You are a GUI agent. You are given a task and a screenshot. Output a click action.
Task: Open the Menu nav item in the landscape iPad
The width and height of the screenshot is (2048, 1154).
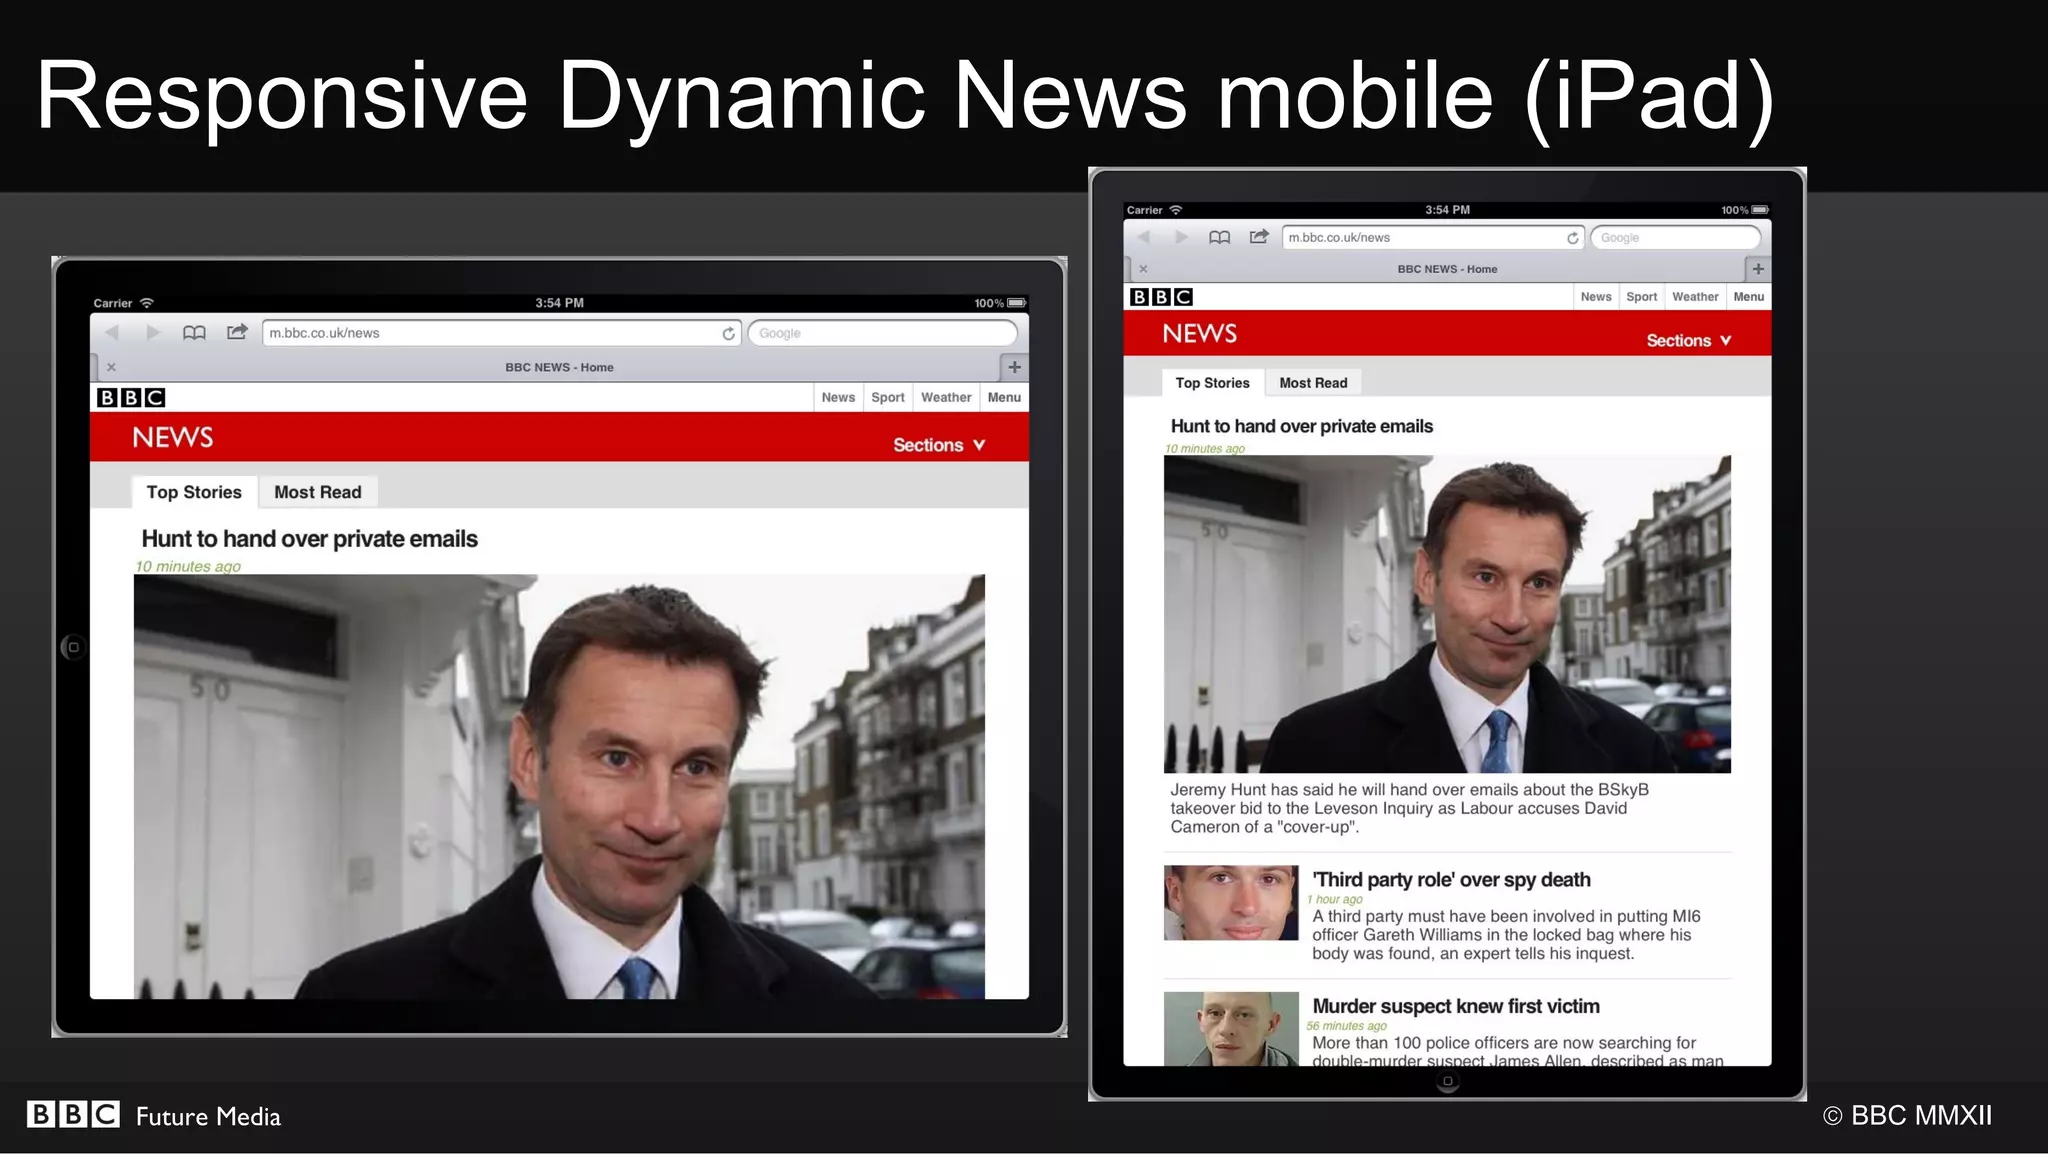click(1004, 397)
